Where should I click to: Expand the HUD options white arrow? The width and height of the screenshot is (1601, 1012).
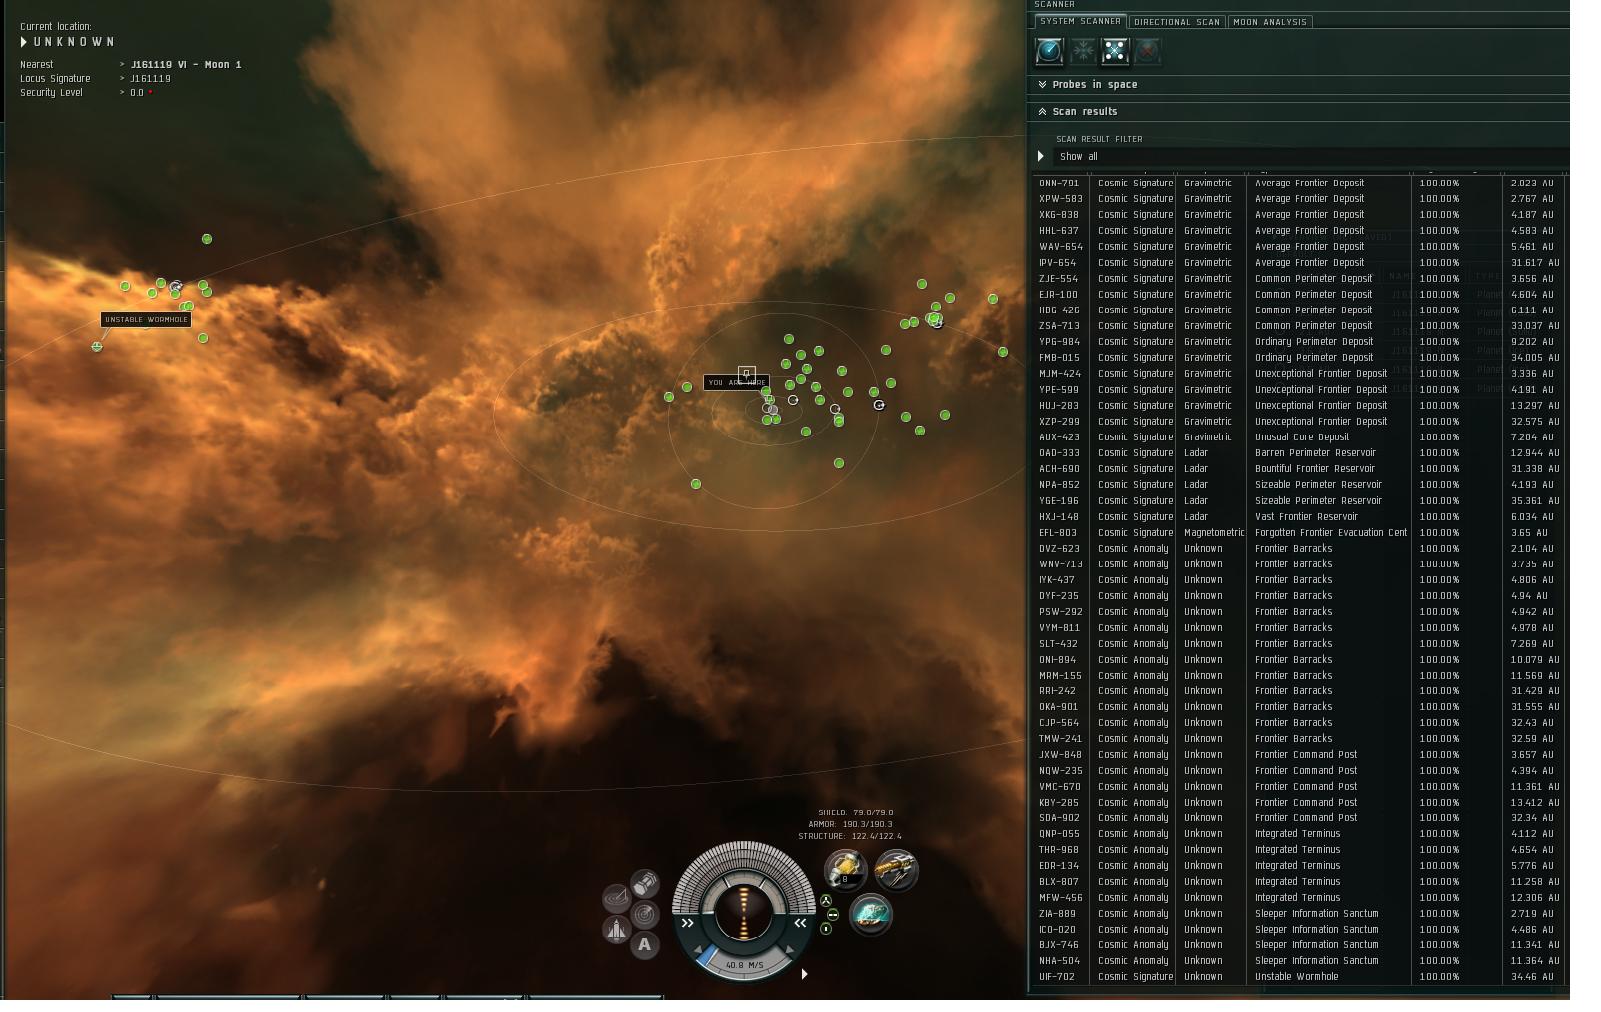pyautogui.click(x=804, y=973)
